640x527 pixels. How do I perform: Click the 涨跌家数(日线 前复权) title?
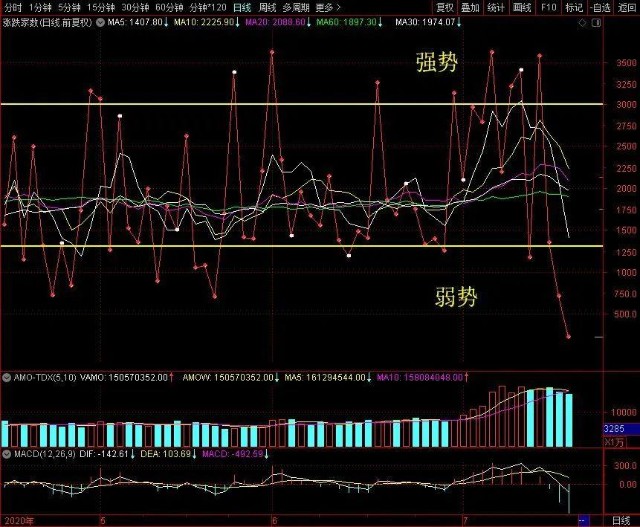[47, 22]
